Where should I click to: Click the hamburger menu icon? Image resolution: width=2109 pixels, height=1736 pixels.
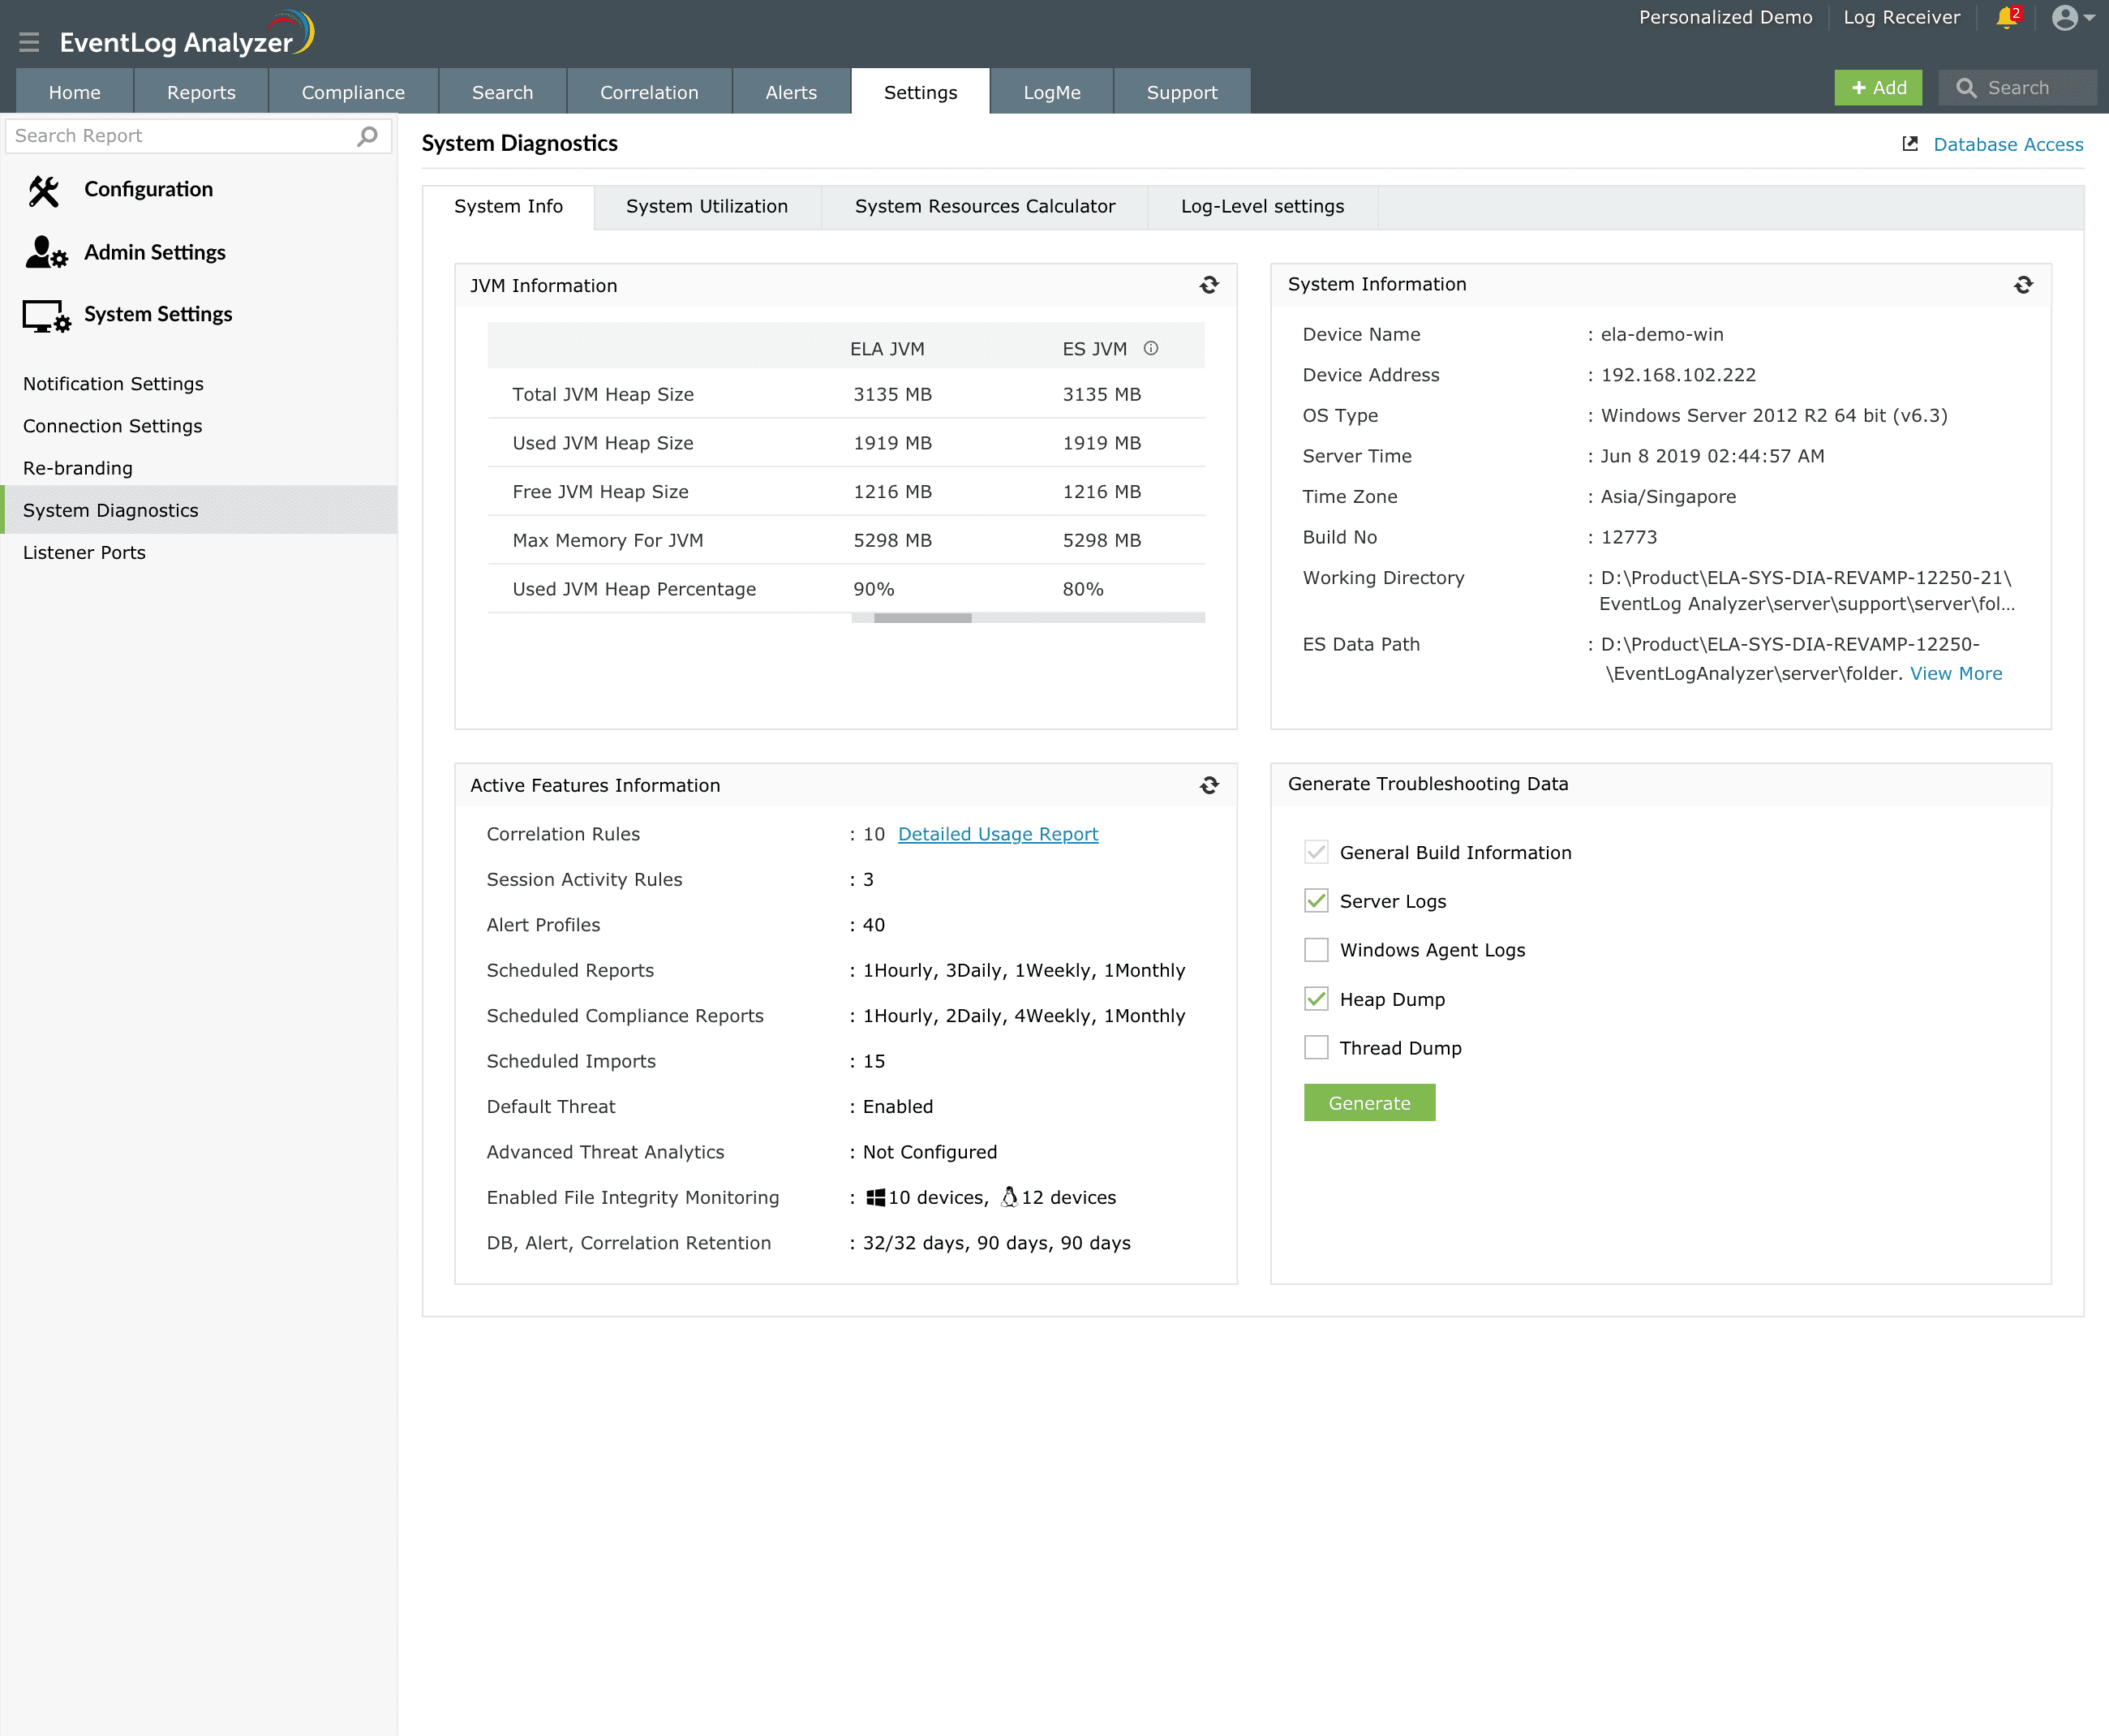click(29, 42)
